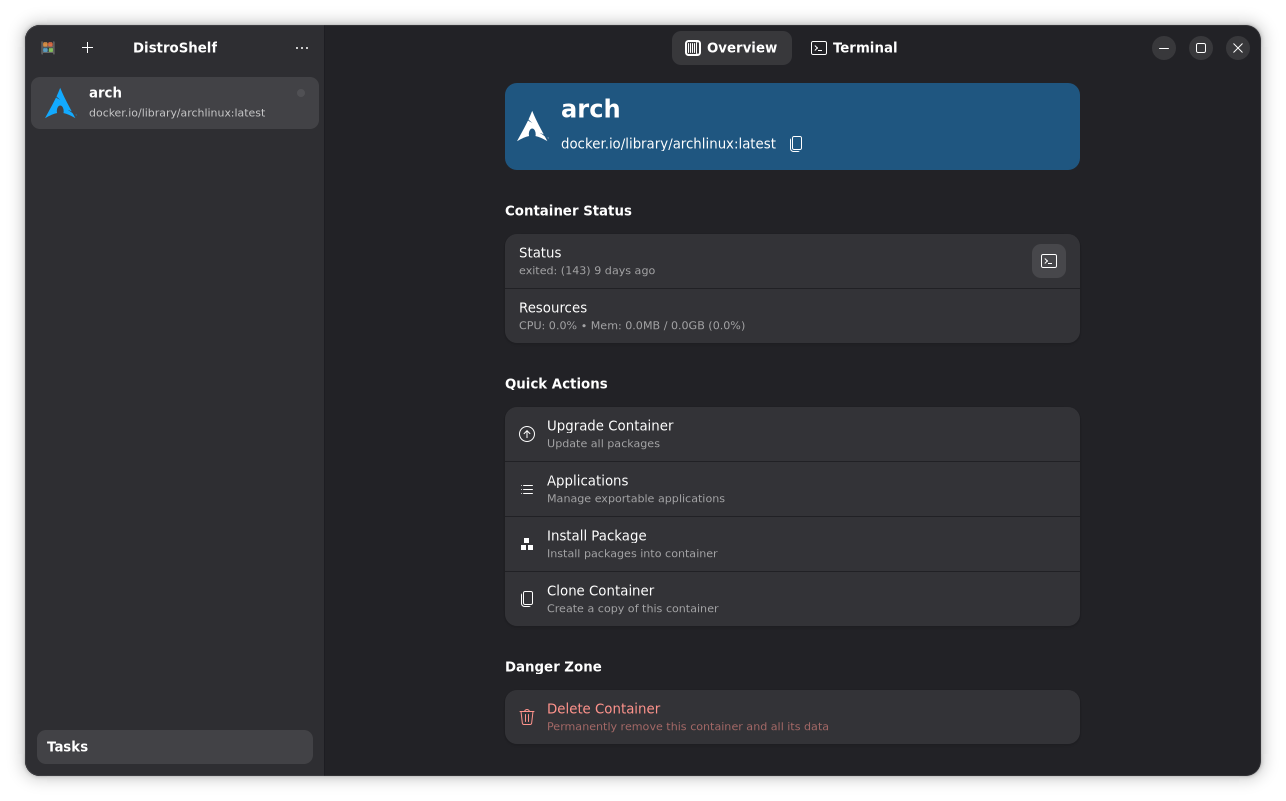Click the red trash Delete icon
Screen dimensions: 1286x801
tap(527, 717)
